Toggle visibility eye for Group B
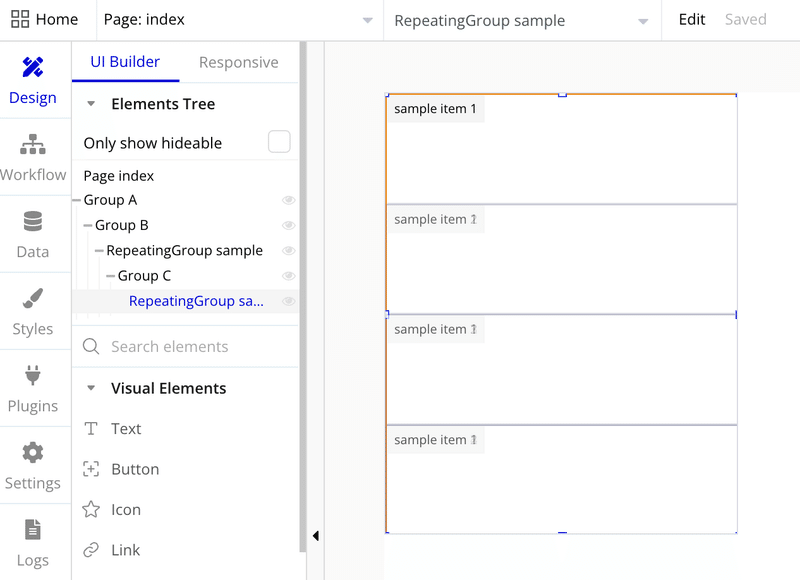Image resolution: width=800 pixels, height=580 pixels. pos(289,225)
